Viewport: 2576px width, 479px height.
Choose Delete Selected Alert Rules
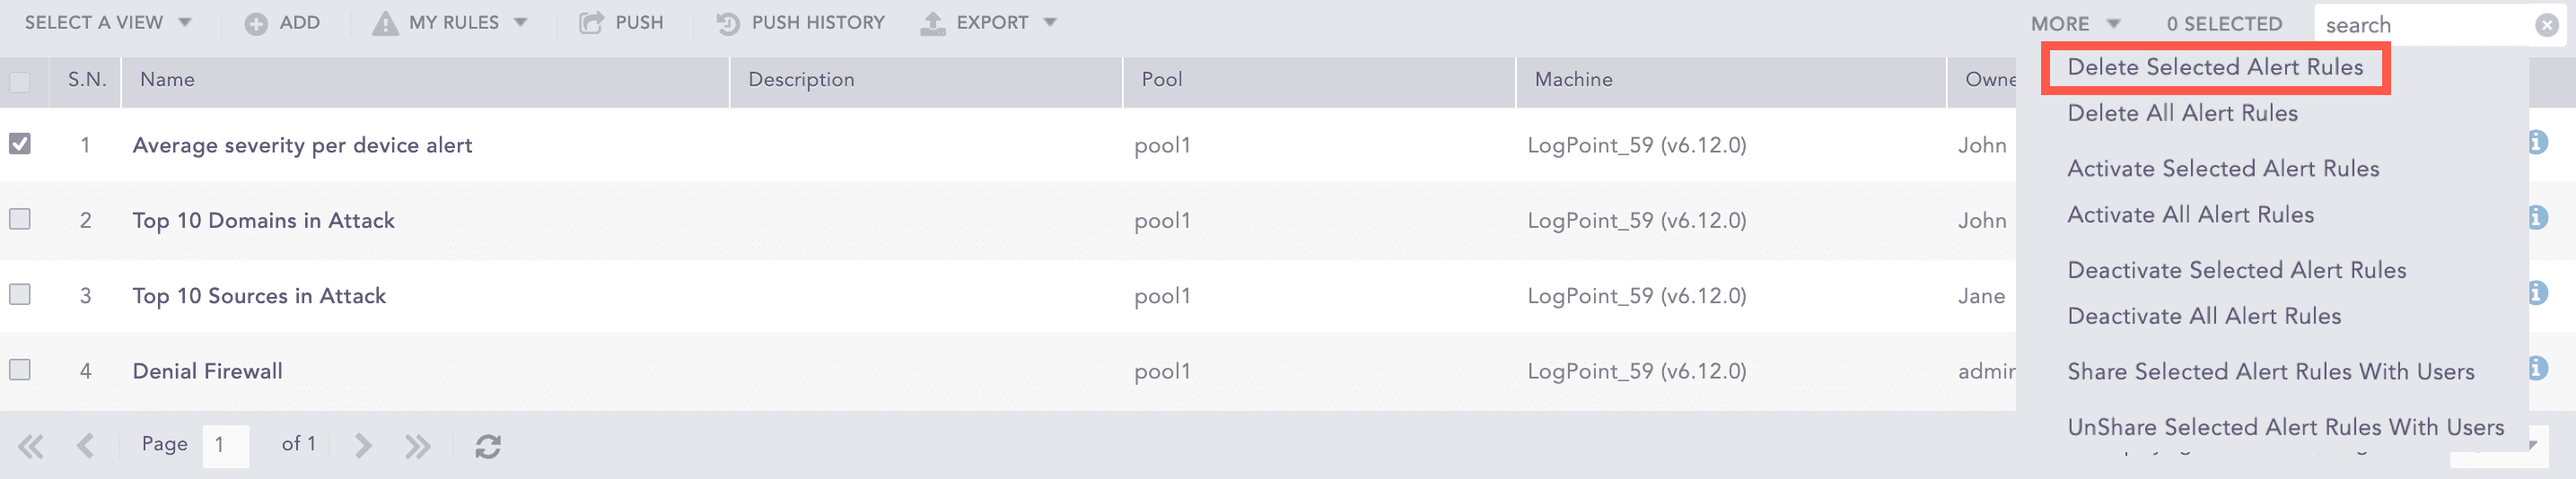coord(2214,67)
